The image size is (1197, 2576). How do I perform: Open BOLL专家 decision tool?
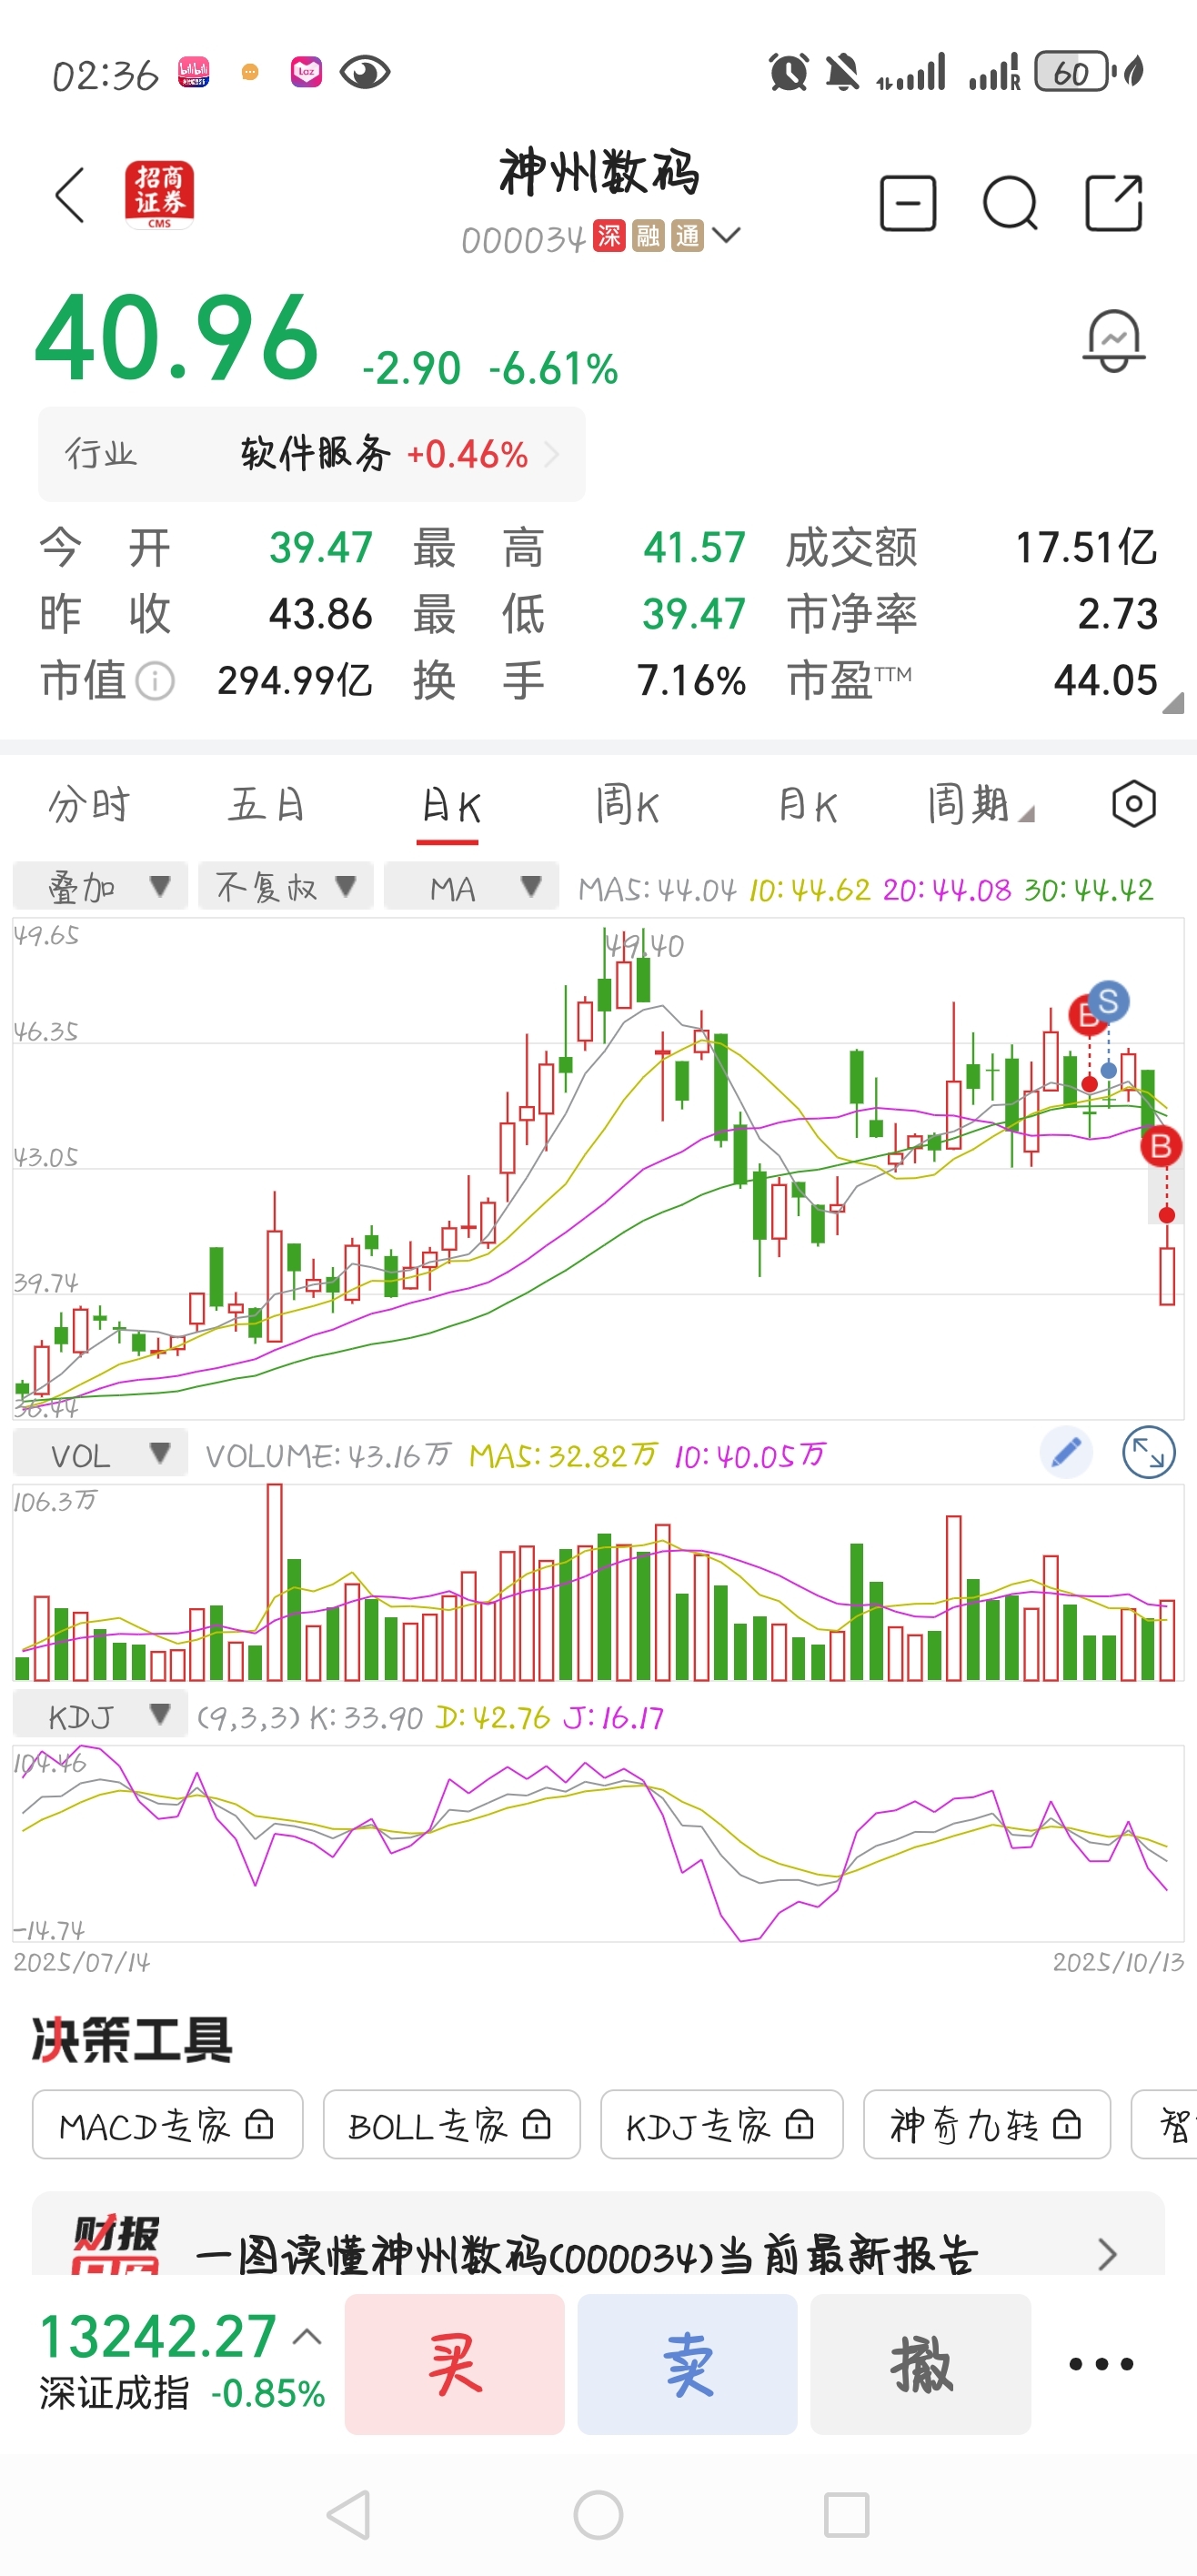pos(452,2124)
